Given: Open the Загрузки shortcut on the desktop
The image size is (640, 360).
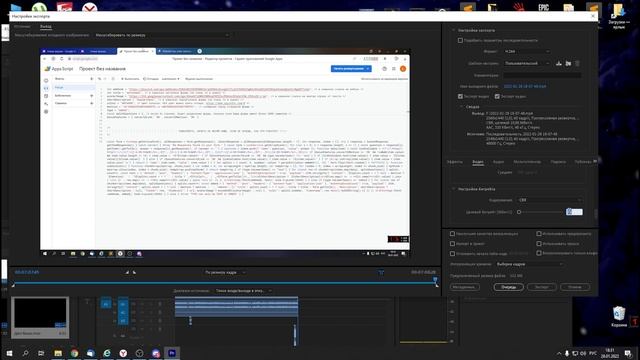Looking at the screenshot, I should point(619,16).
